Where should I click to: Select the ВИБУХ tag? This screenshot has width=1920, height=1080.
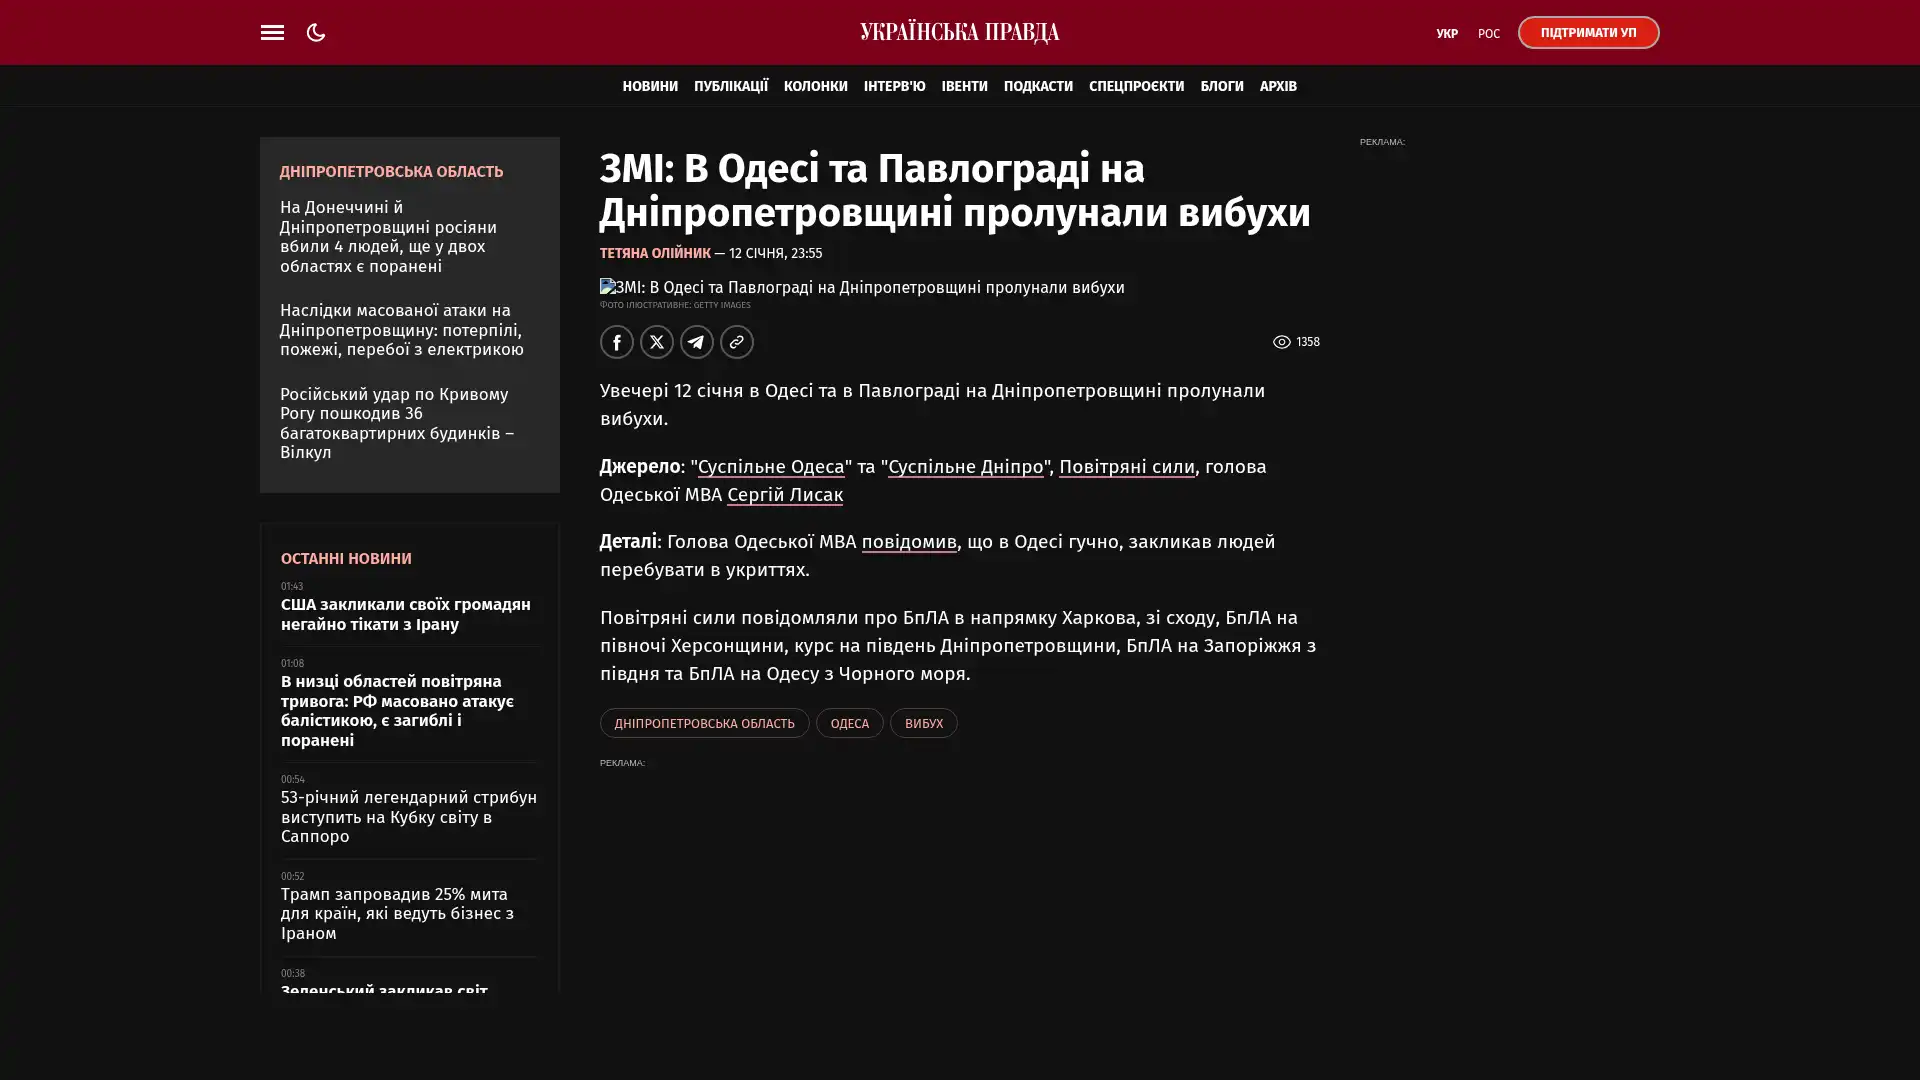tap(923, 723)
